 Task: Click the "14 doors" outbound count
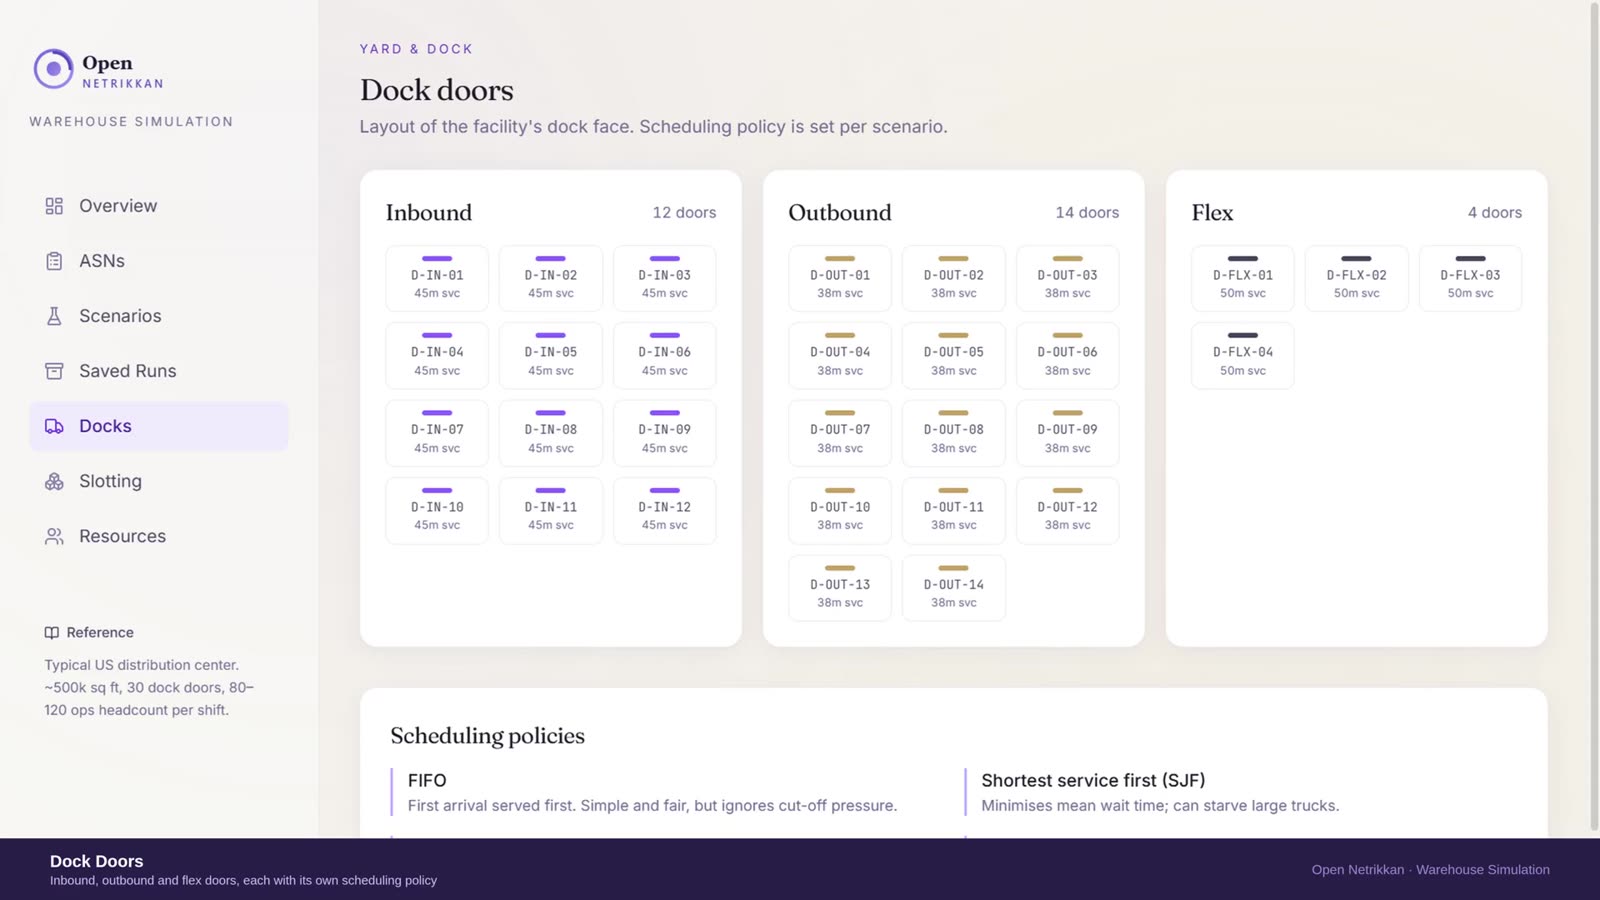[1088, 213]
